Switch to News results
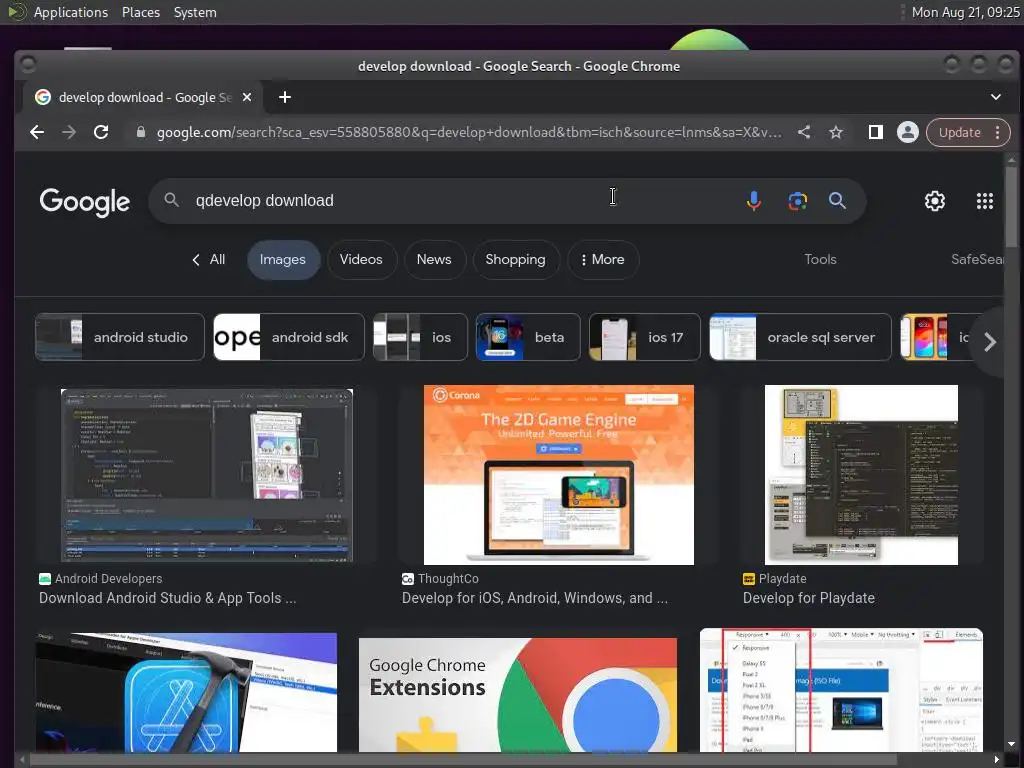The height and width of the screenshot is (768, 1024). coord(434,259)
